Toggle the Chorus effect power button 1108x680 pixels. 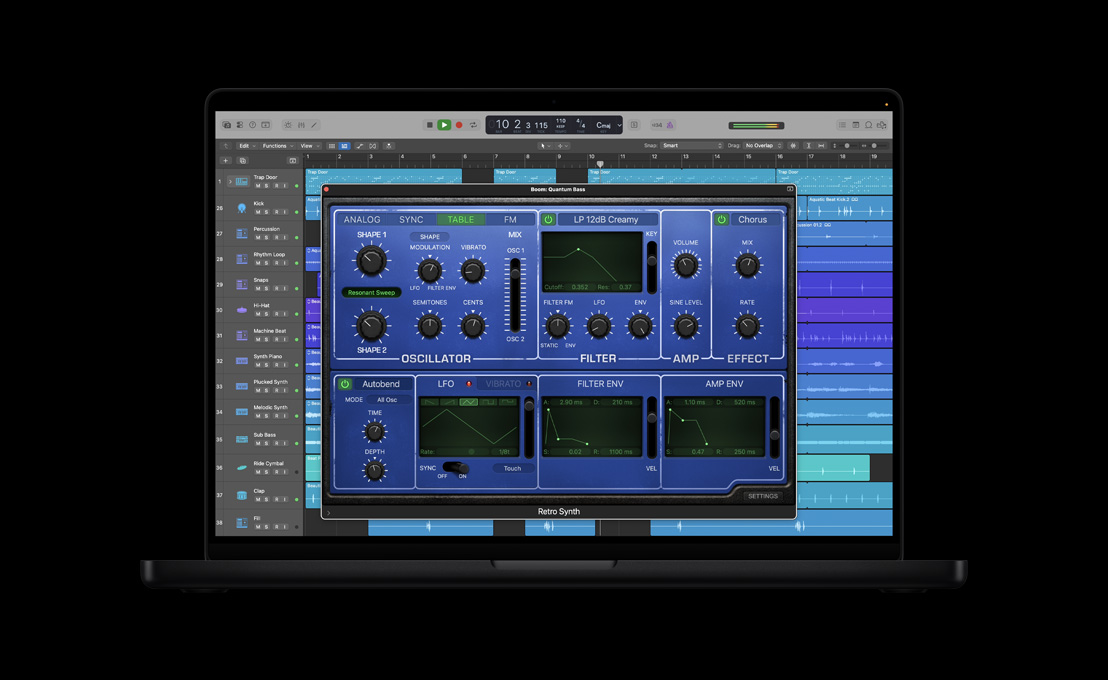tap(721, 218)
